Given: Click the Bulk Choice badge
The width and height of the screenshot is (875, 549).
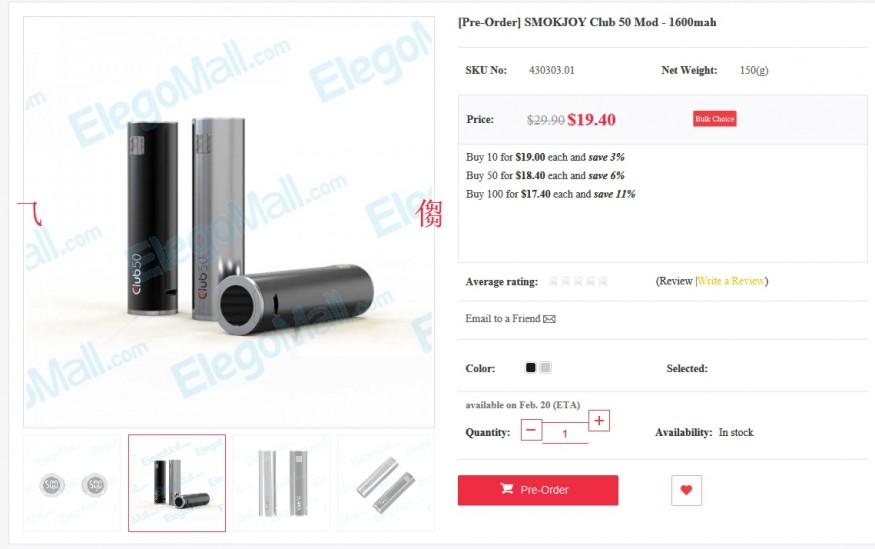Looking at the screenshot, I should pyautogui.click(x=715, y=119).
